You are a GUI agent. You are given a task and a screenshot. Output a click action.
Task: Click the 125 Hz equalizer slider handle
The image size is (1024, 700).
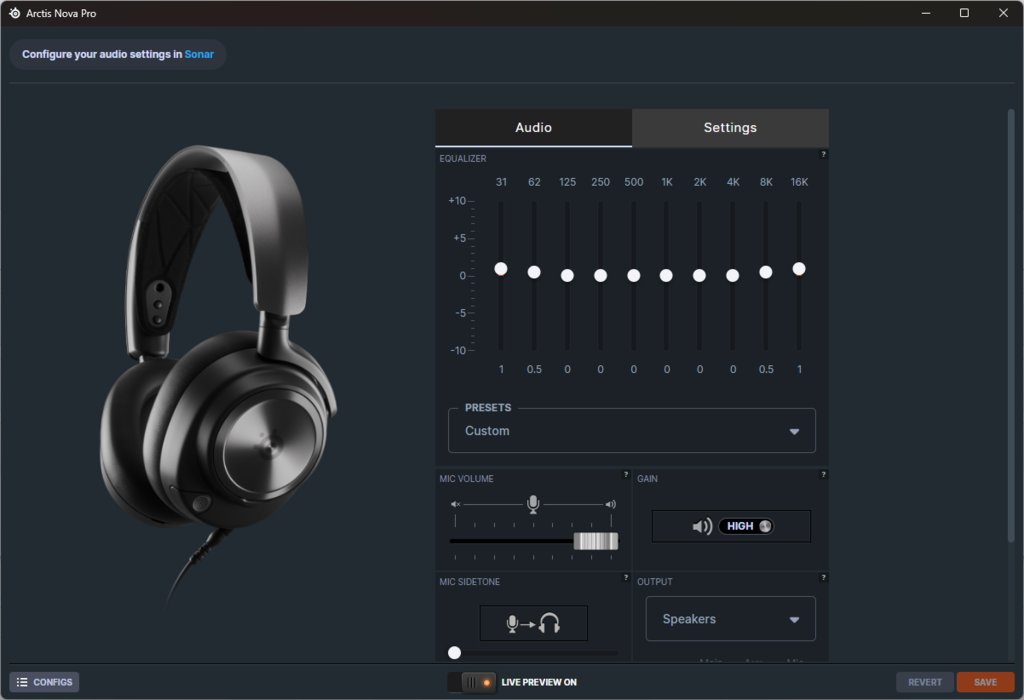[568, 276]
